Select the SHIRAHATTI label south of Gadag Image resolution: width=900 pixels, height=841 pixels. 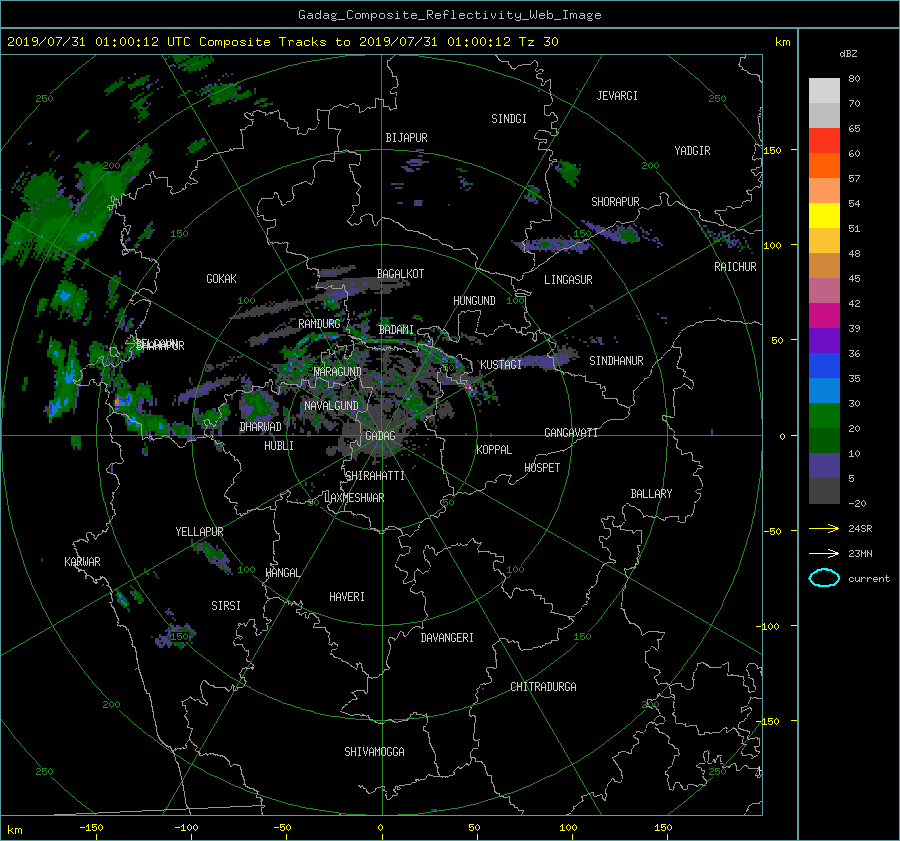(x=375, y=476)
